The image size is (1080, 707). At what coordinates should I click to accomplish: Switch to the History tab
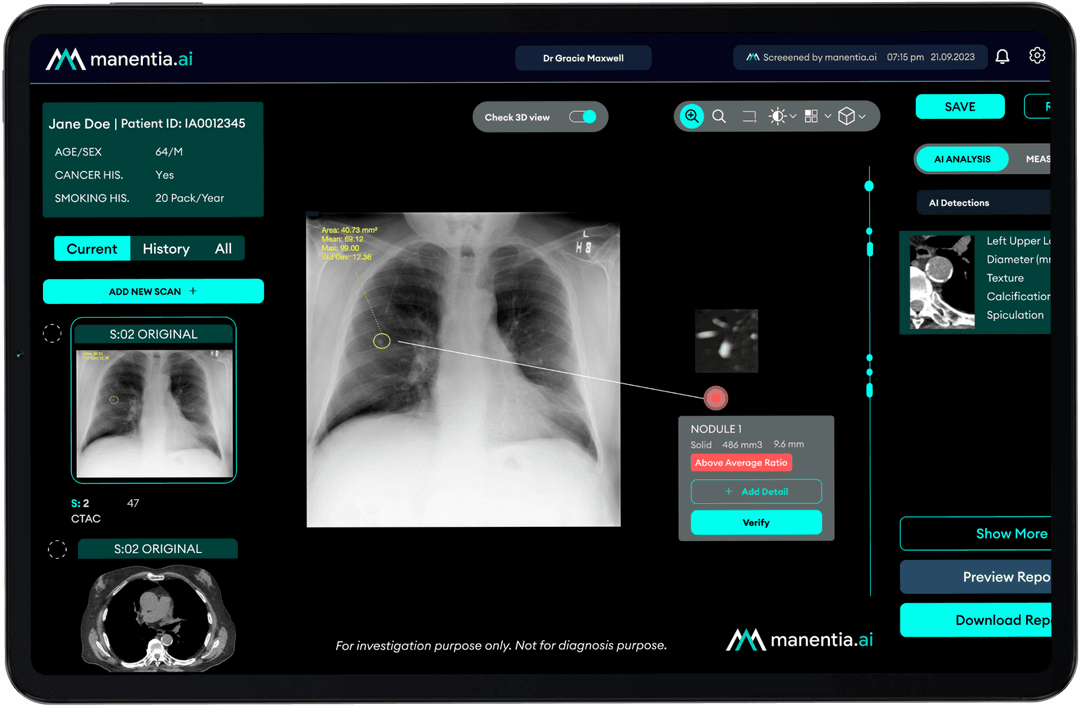point(166,249)
